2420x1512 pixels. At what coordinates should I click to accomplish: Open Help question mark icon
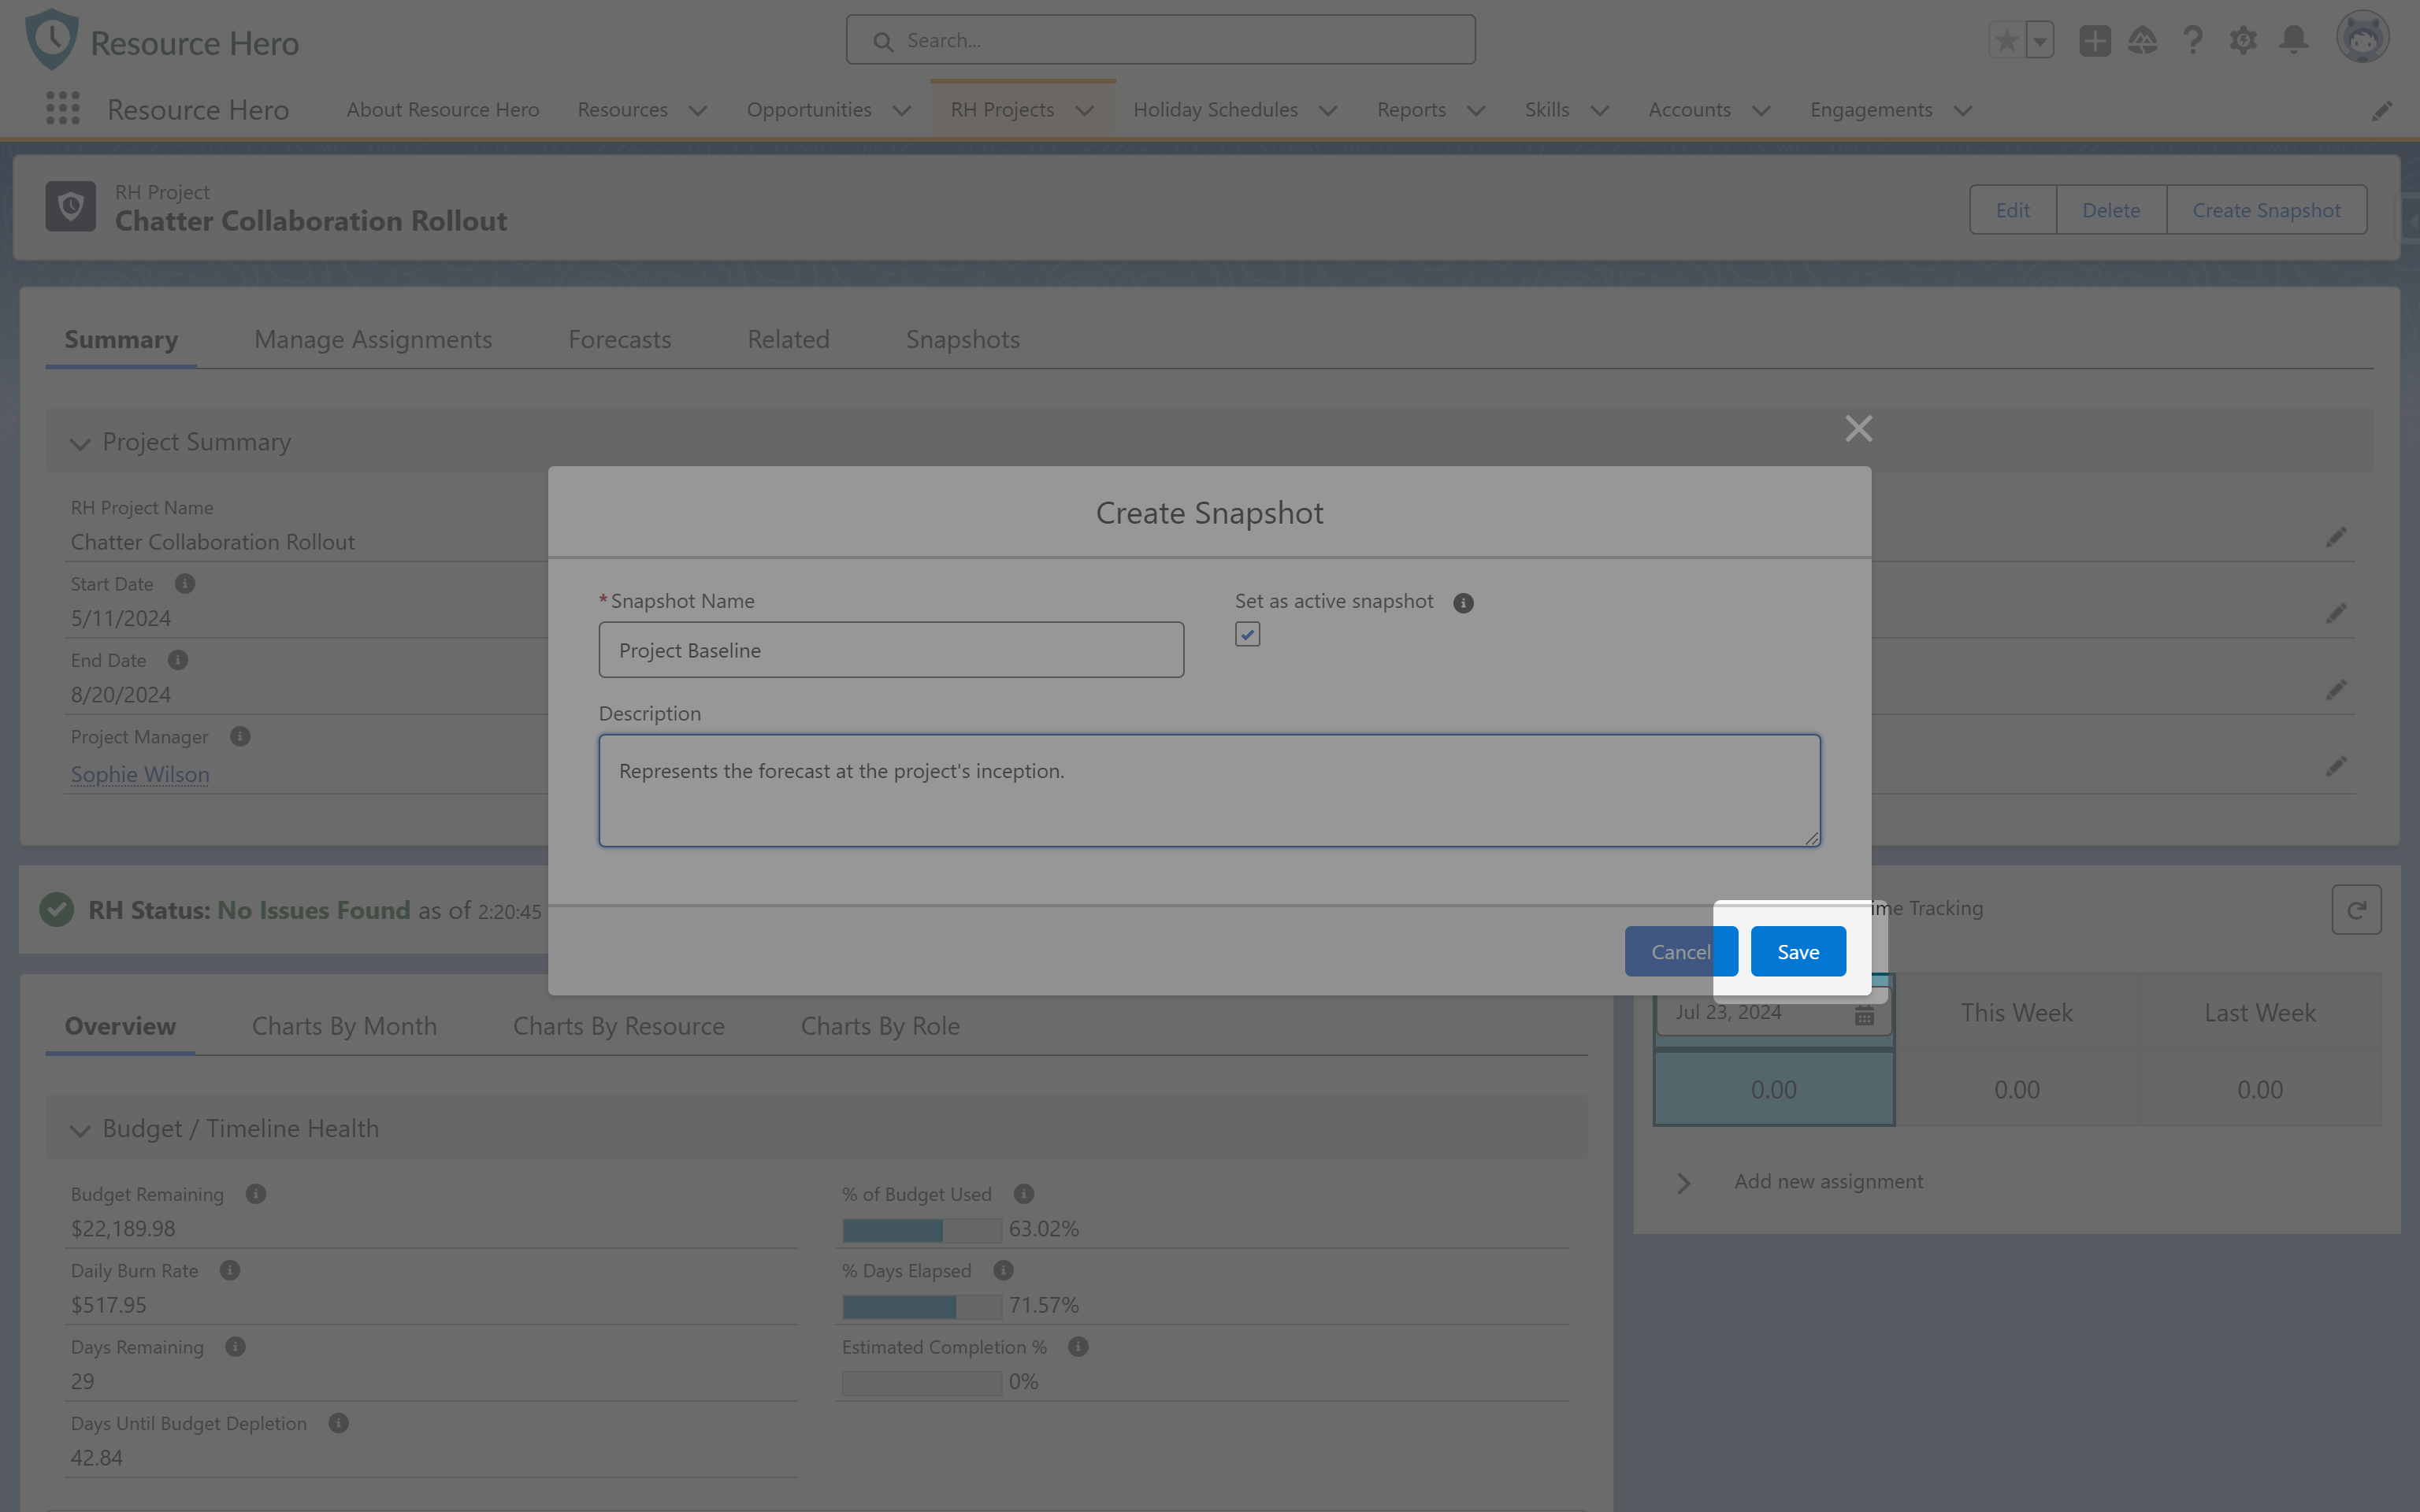[2193, 40]
